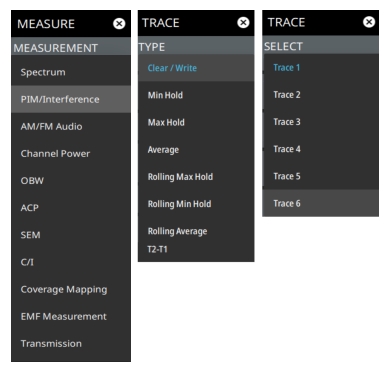Image resolution: width=389 pixels, height=371 pixels.
Task: Select Trace 6 in the list
Action: coord(321,203)
